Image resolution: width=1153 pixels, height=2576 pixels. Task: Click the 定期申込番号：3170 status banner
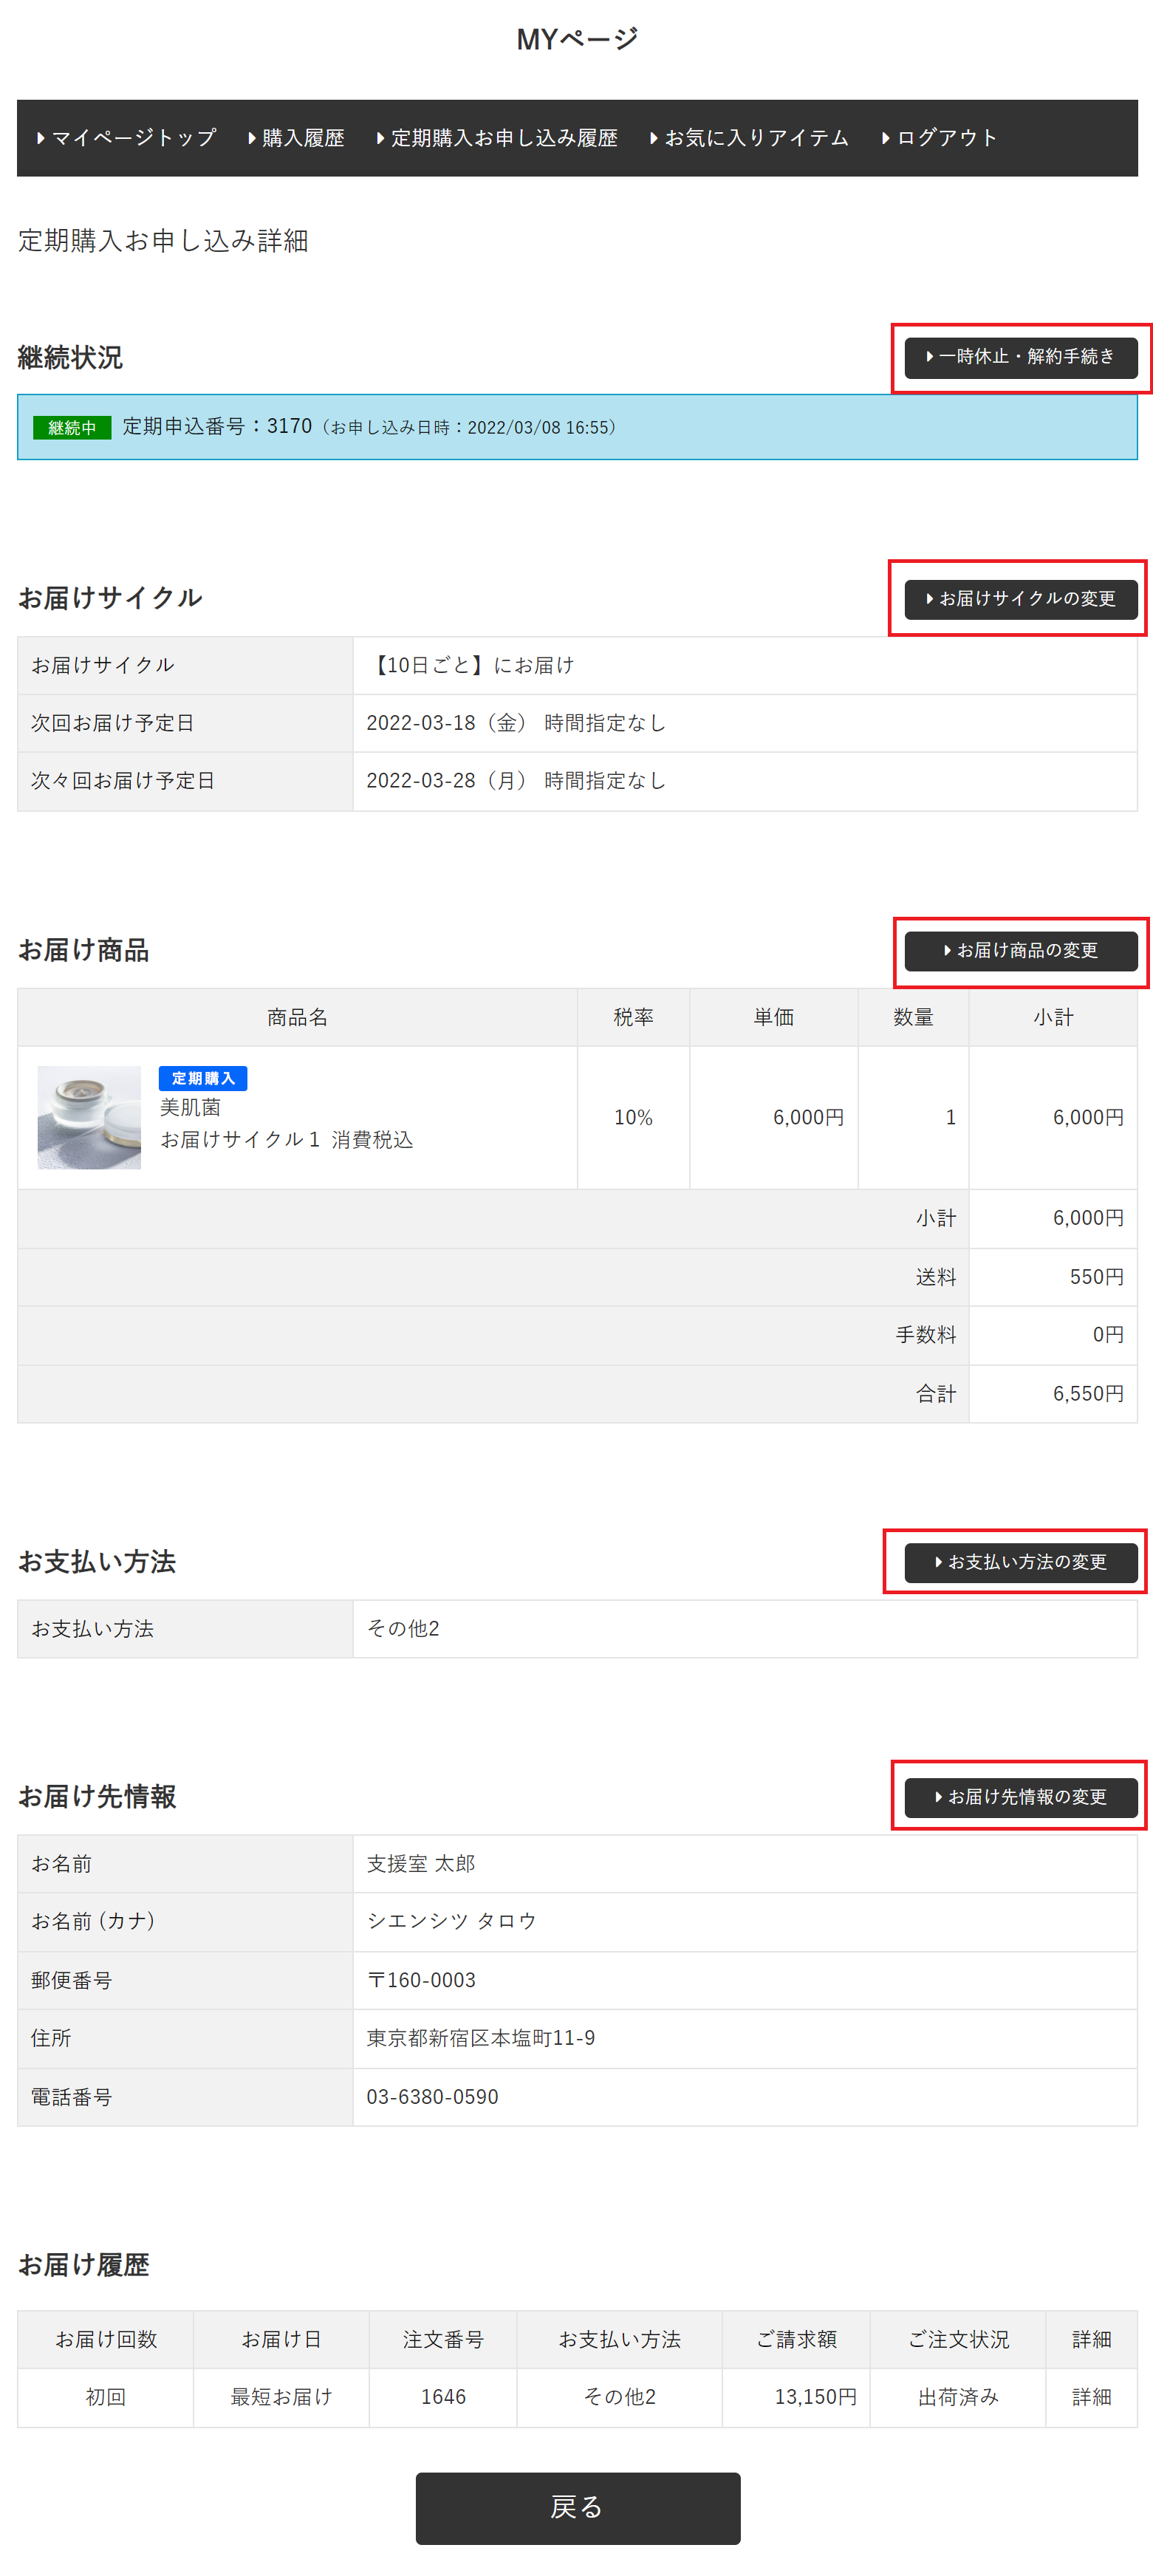(576, 427)
